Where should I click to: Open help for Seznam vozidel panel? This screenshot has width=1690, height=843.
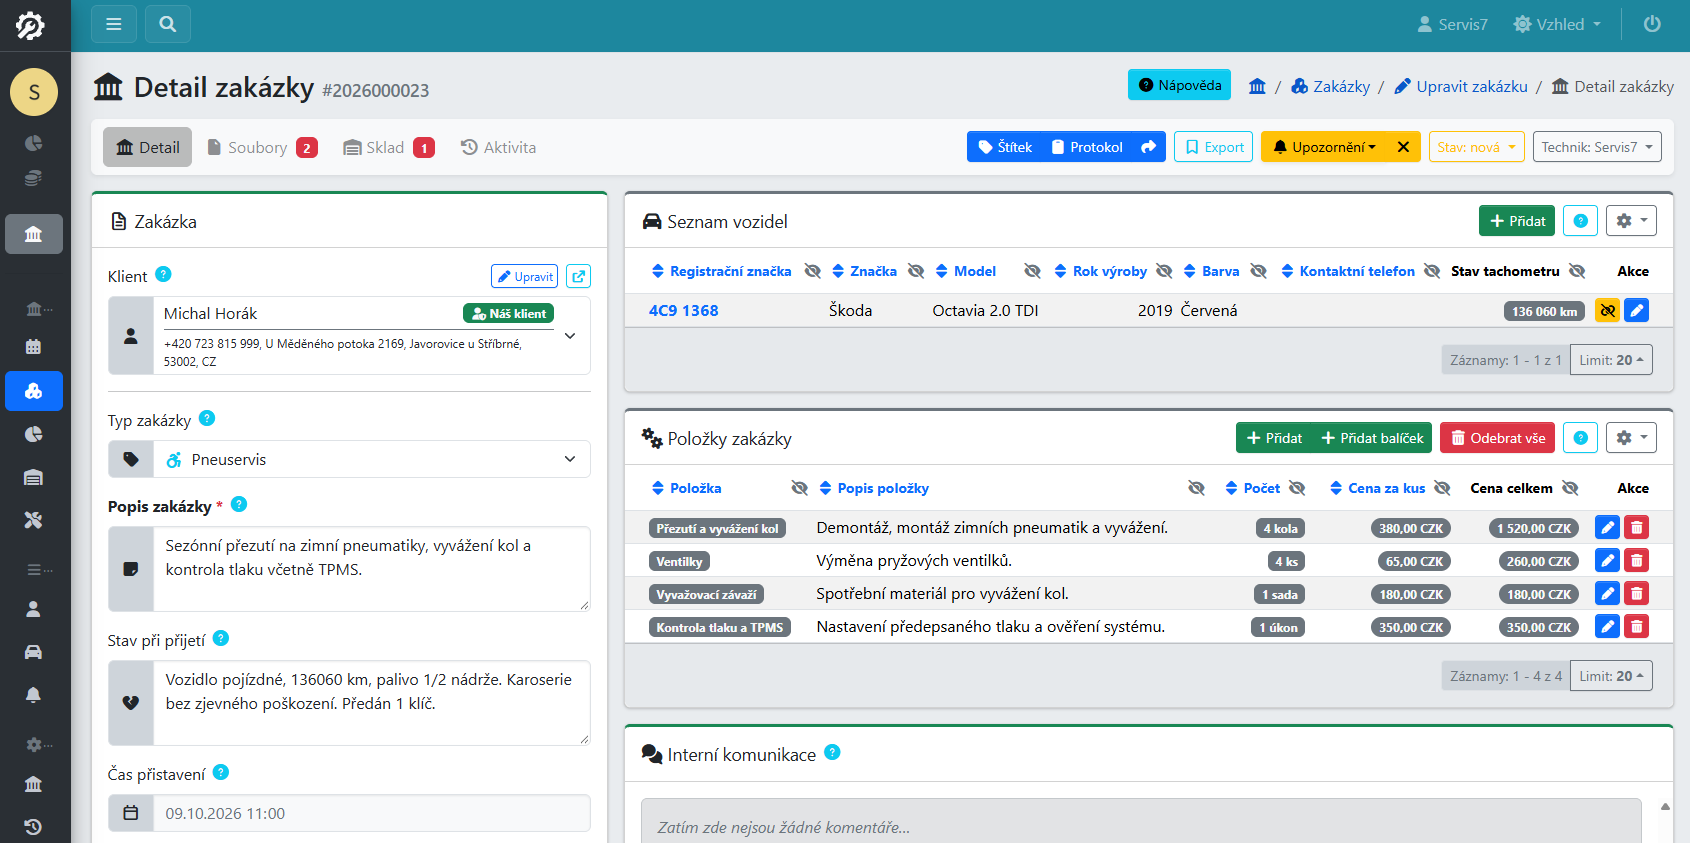tap(1580, 221)
